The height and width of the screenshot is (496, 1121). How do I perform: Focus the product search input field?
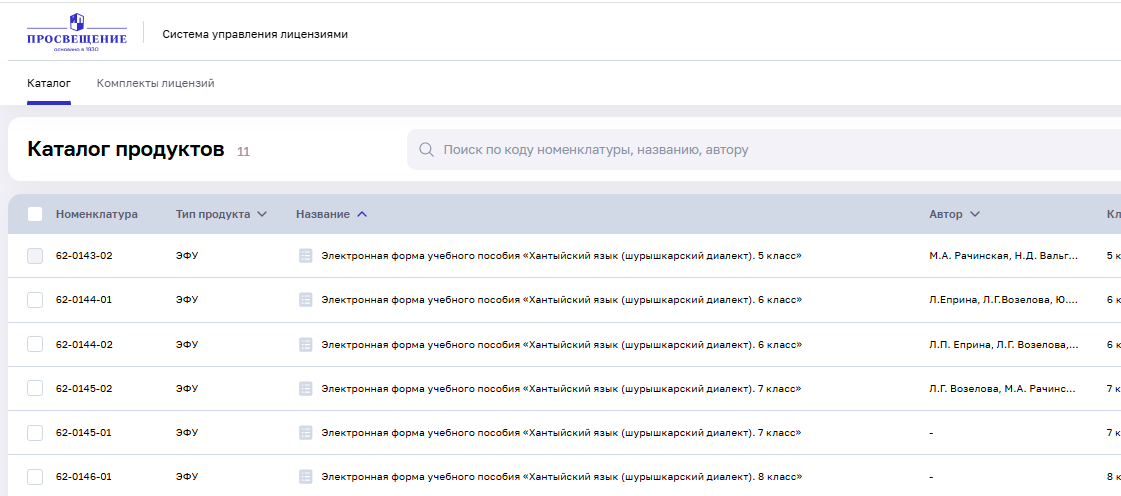tap(760, 150)
